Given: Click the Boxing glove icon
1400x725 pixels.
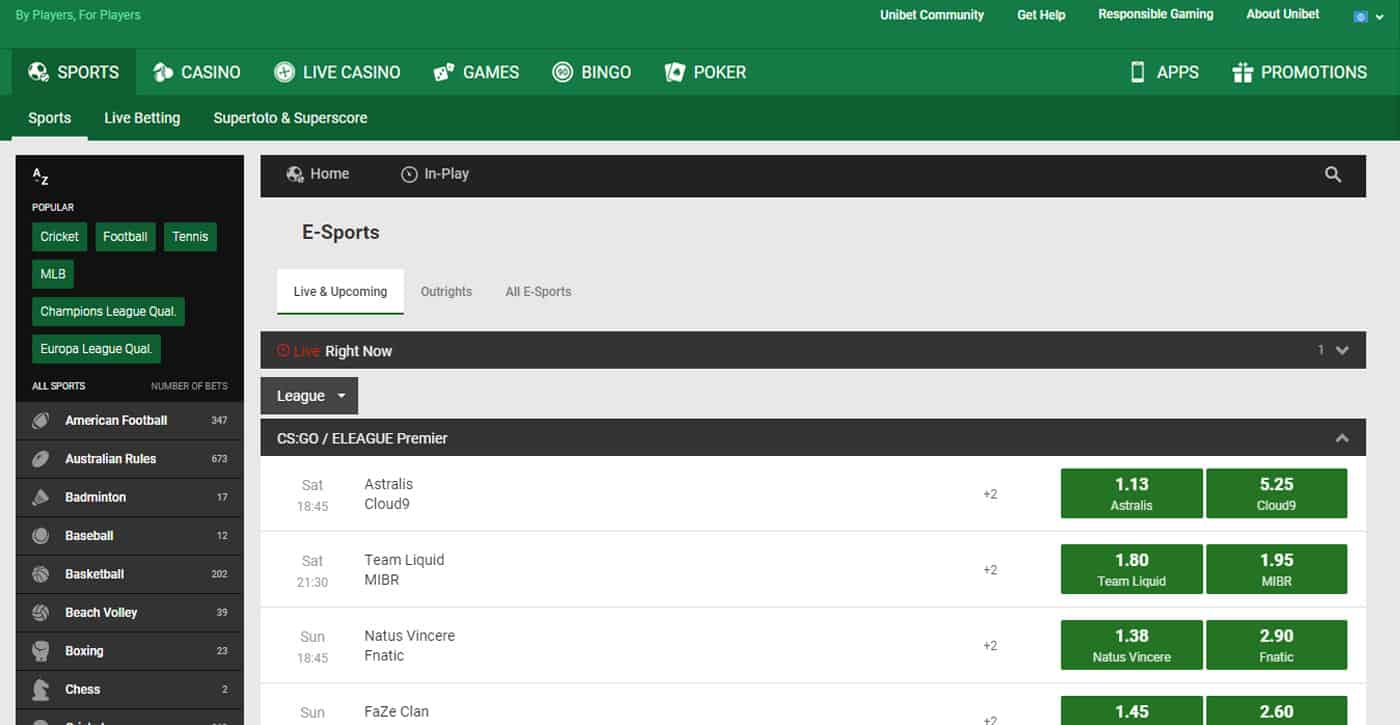Looking at the screenshot, I should [41, 651].
